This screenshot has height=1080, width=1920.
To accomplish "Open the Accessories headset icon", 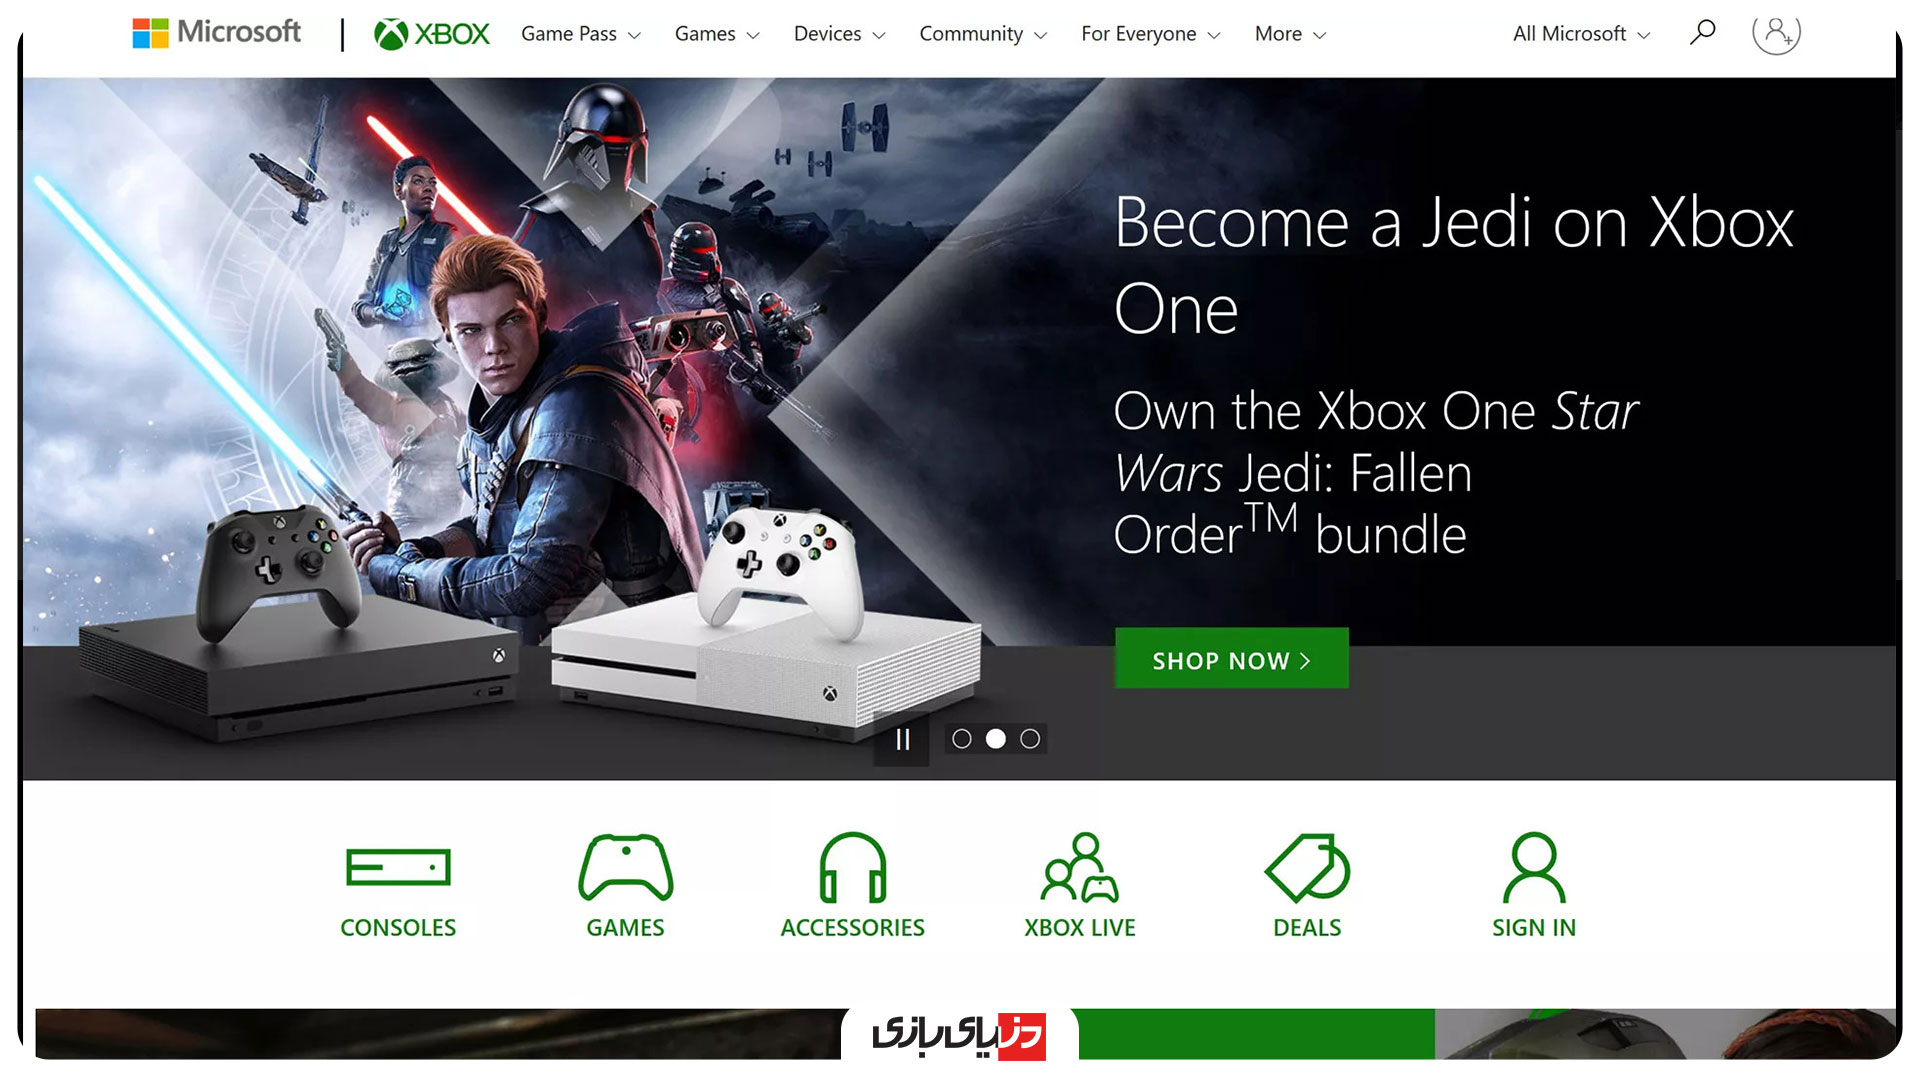I will [x=852, y=867].
